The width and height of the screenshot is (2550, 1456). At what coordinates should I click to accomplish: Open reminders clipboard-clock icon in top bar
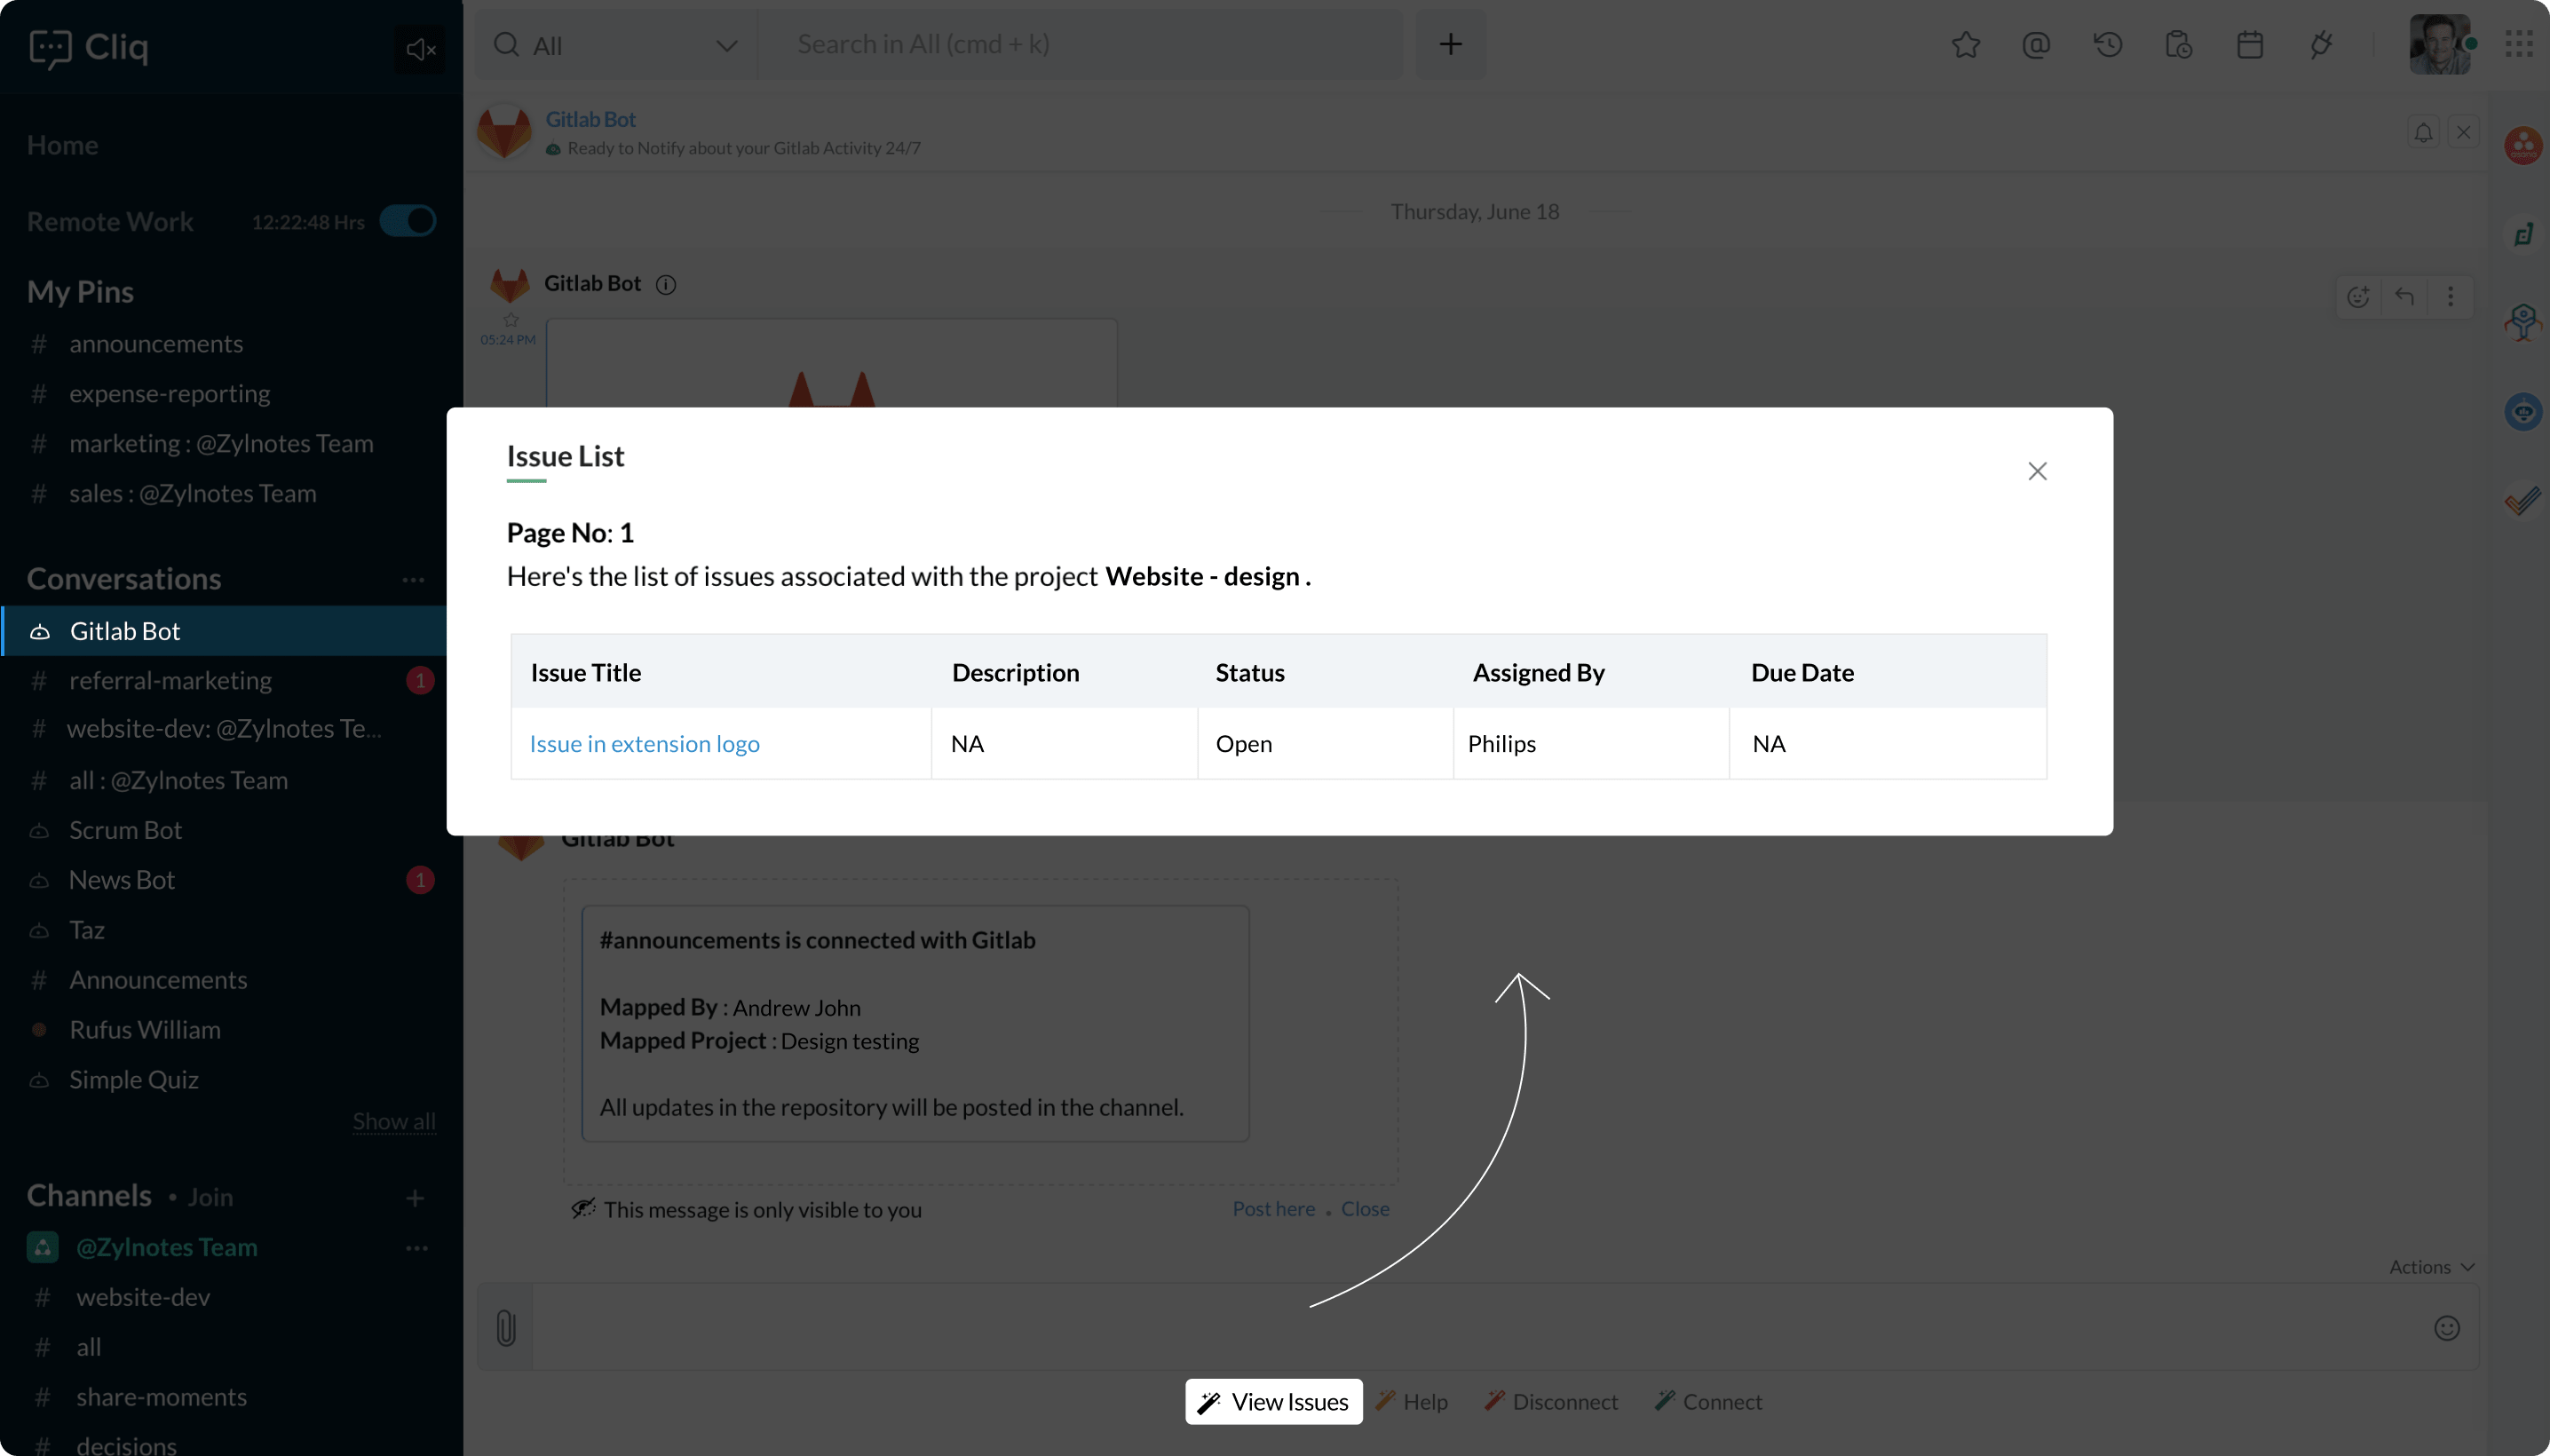click(2178, 45)
